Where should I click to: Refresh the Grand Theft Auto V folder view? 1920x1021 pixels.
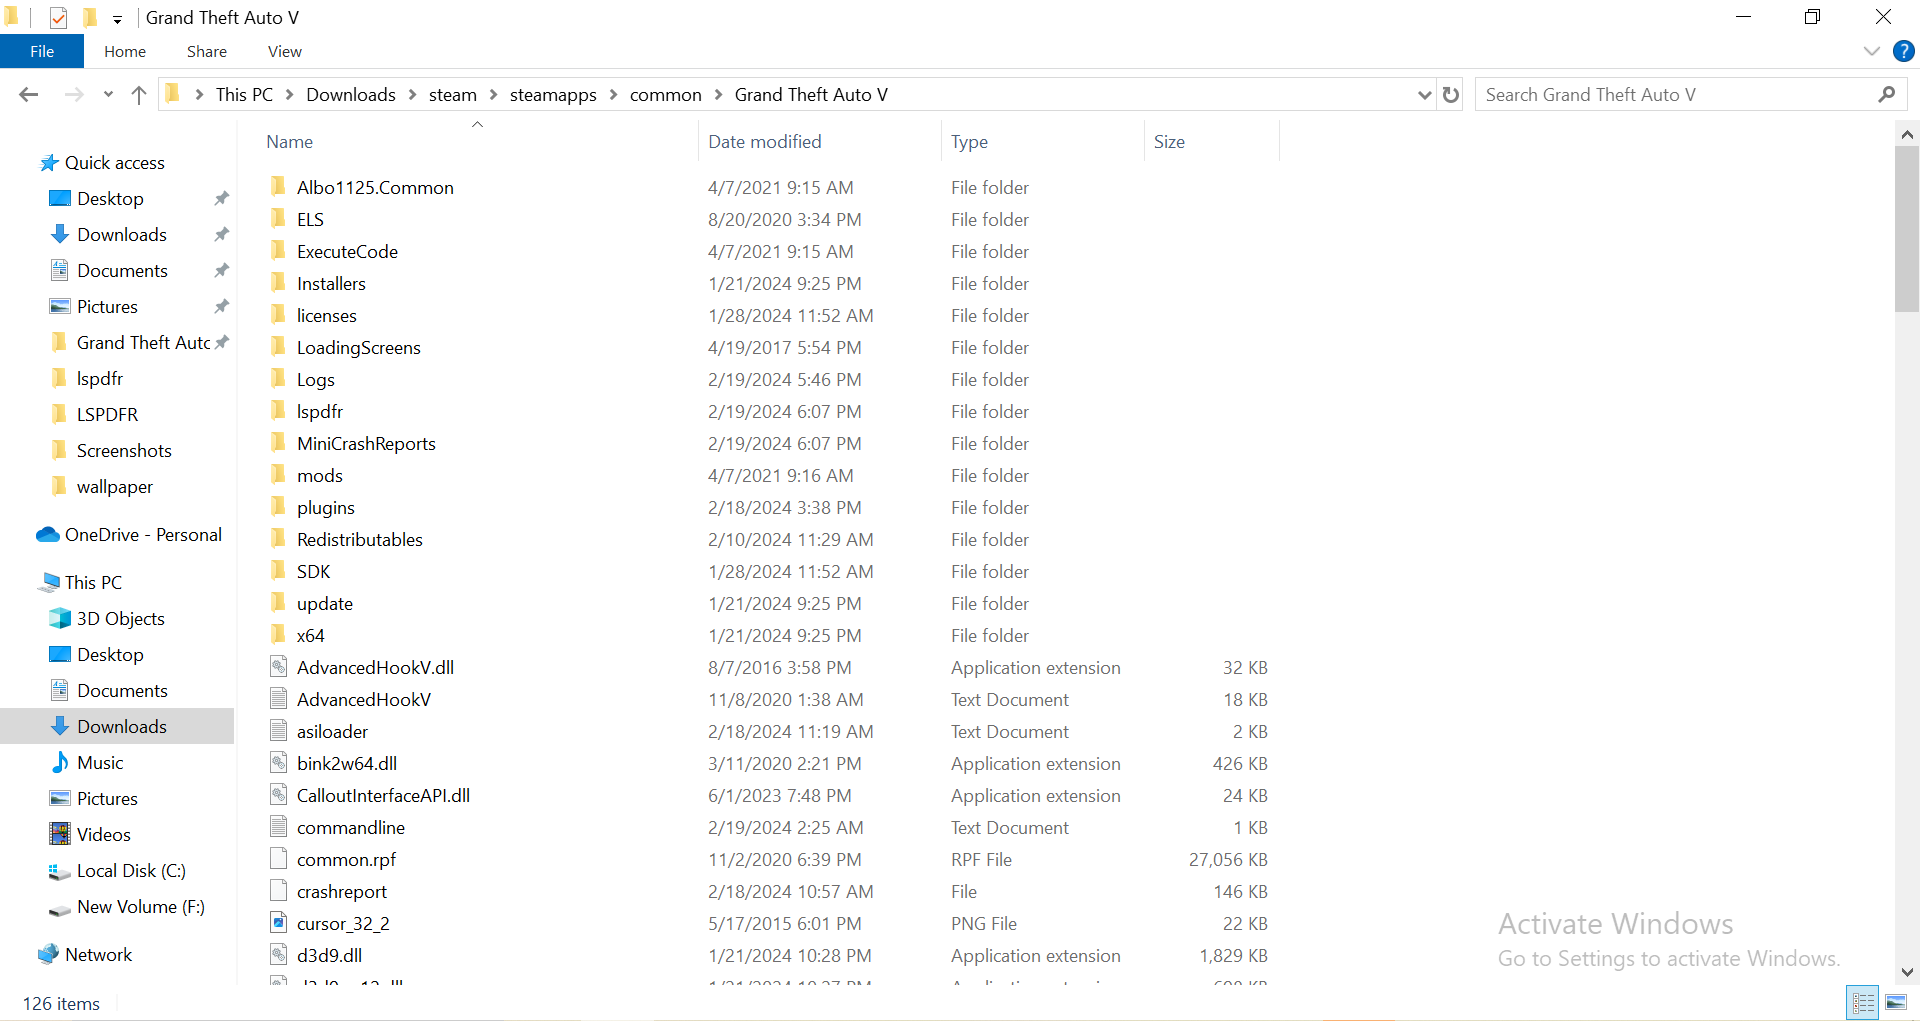(1451, 95)
